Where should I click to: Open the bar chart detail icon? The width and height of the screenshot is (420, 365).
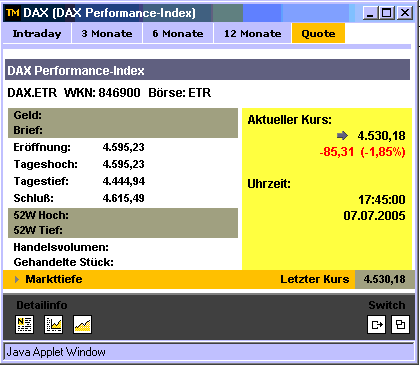click(x=53, y=324)
